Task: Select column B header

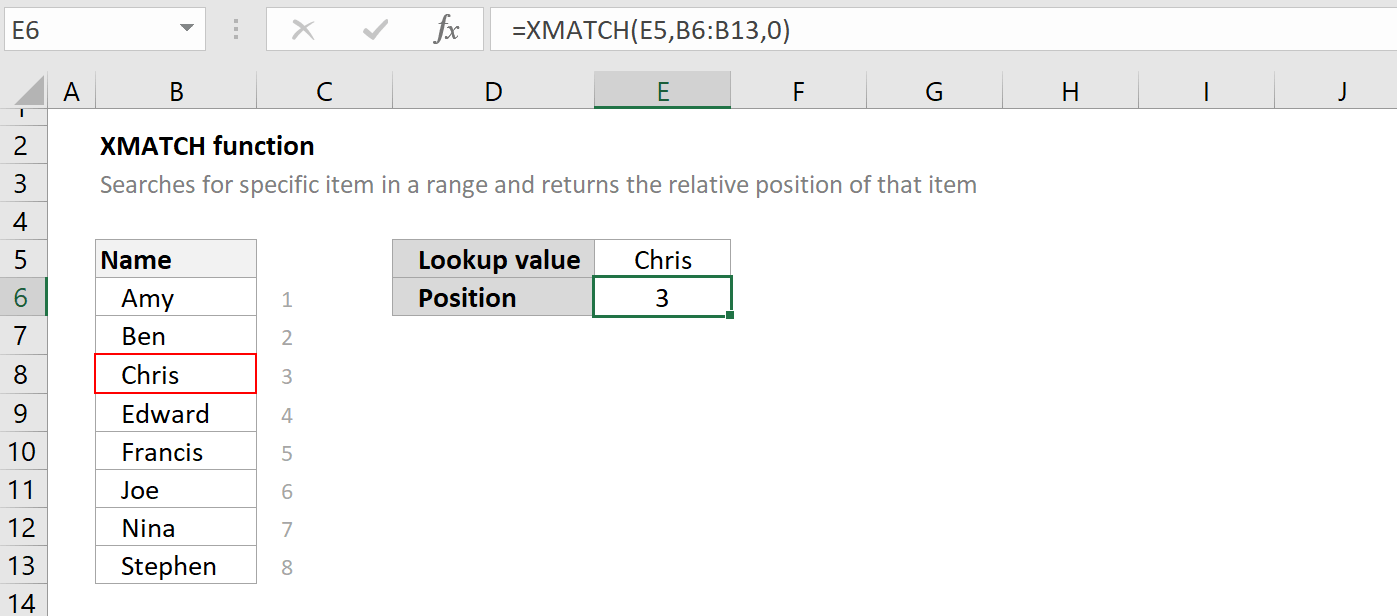Action: tap(176, 90)
